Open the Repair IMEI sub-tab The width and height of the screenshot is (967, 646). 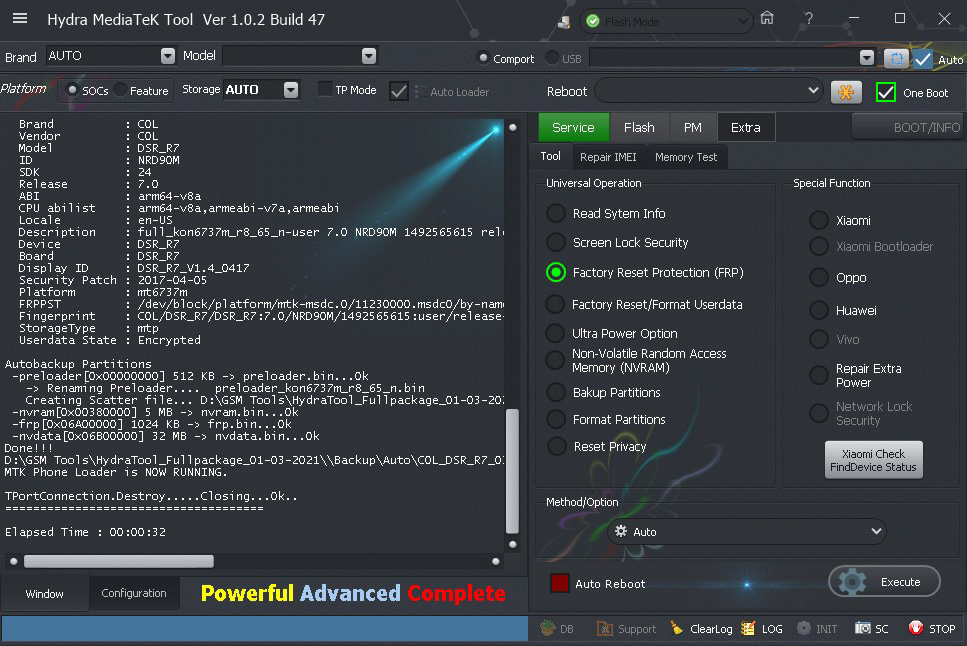click(608, 157)
